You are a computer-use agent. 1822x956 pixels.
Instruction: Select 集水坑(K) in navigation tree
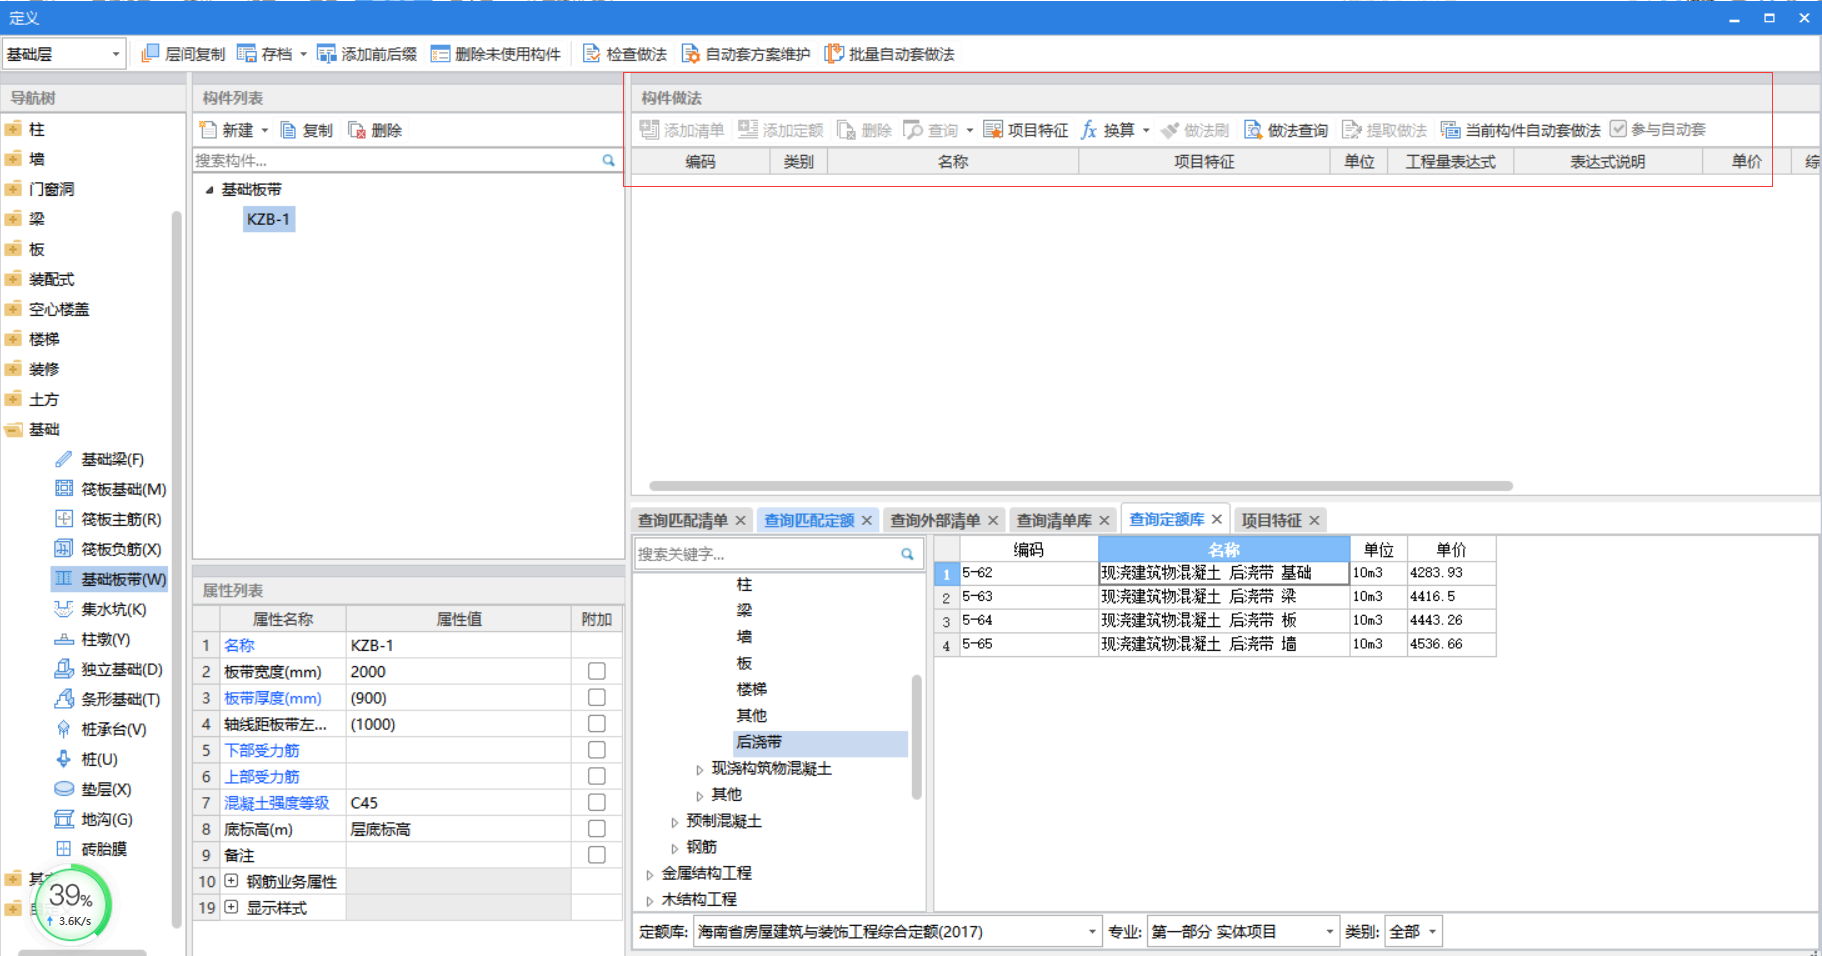[113, 609]
